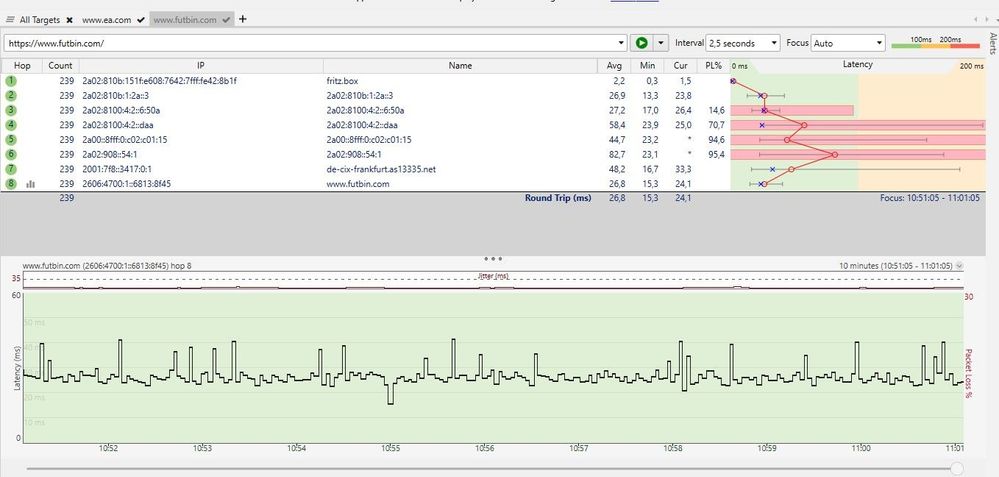This screenshot has width=999, height=477.
Task: Click the Focus: 10:51:05 - 11:01:05 text
Action: click(930, 198)
